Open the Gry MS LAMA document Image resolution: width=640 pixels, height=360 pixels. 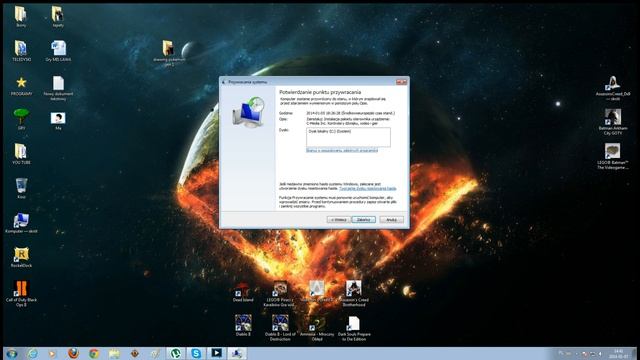coord(58,51)
